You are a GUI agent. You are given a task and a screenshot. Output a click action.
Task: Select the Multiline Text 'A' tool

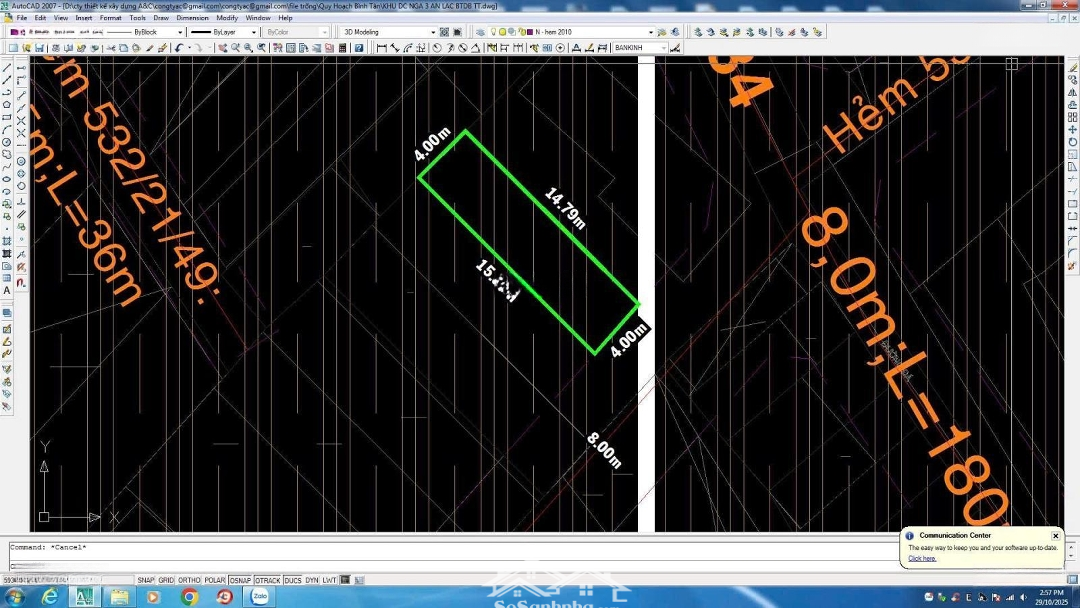pyautogui.click(x=7, y=290)
